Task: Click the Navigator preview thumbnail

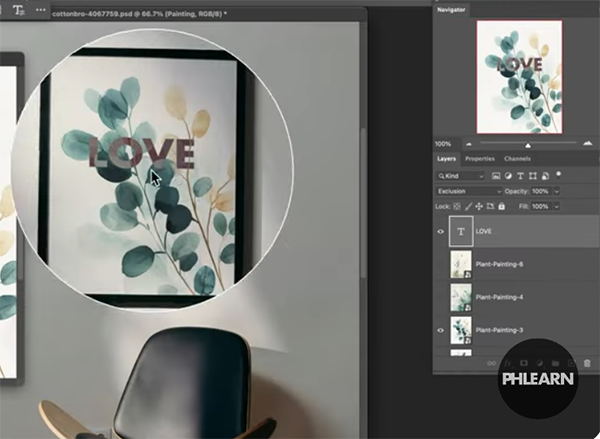Action: point(519,77)
